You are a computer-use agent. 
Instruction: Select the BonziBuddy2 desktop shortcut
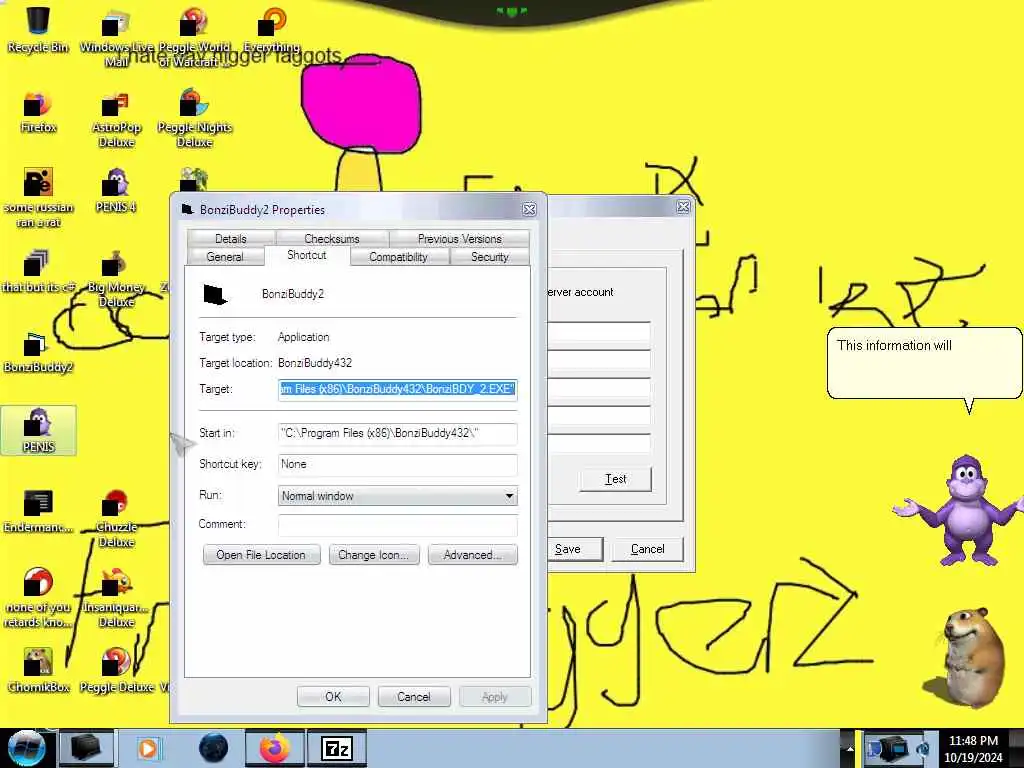coord(38,353)
